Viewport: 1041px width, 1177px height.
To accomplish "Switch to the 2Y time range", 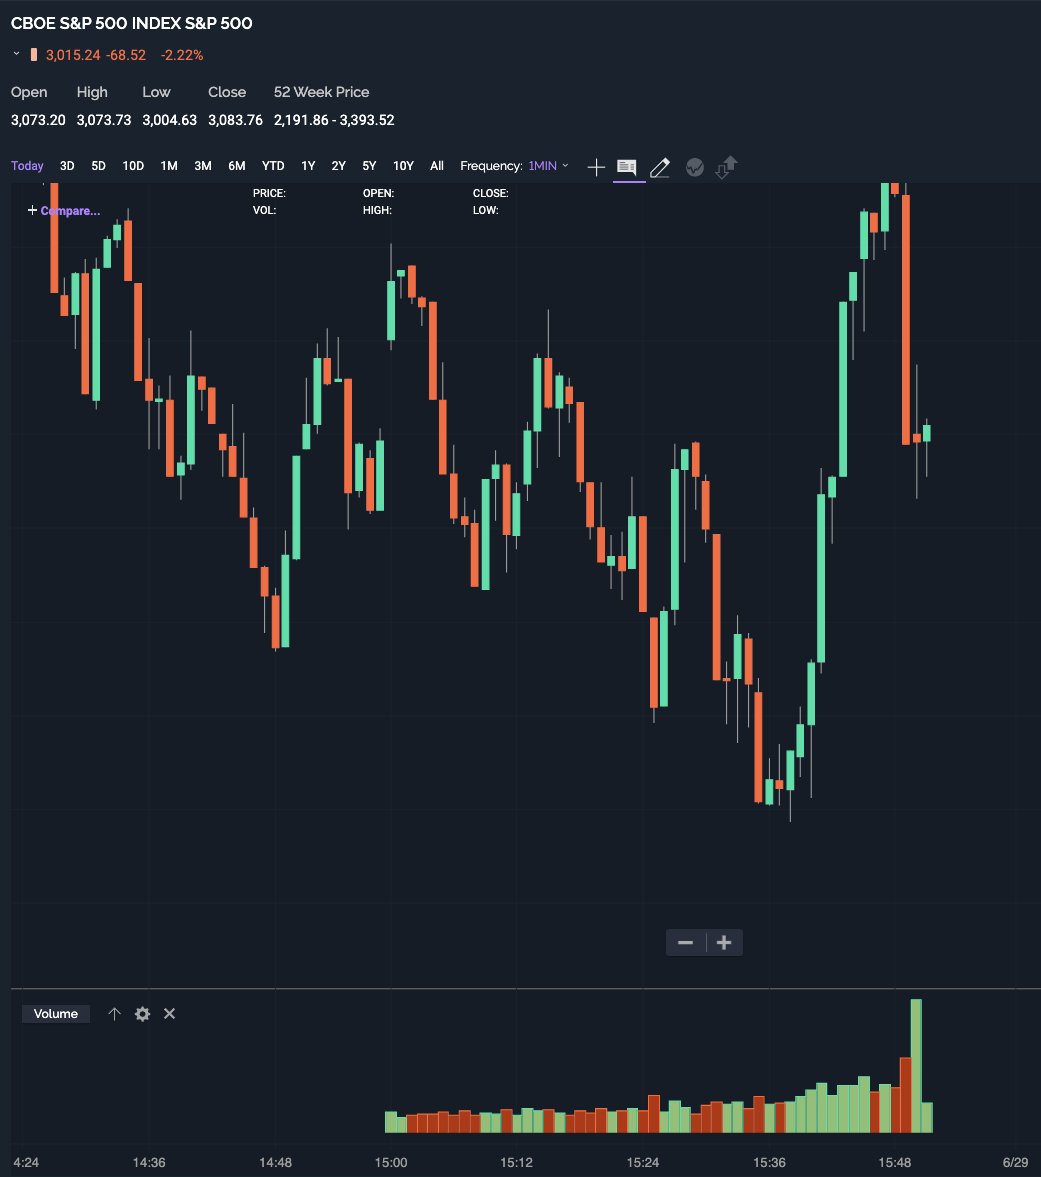I will click(338, 166).
